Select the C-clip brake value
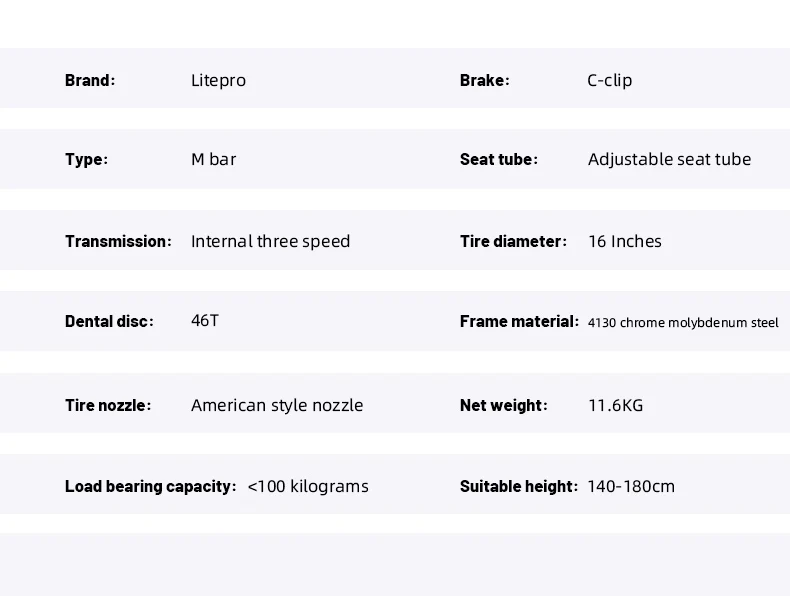Image resolution: width=790 pixels, height=596 pixels. (609, 80)
